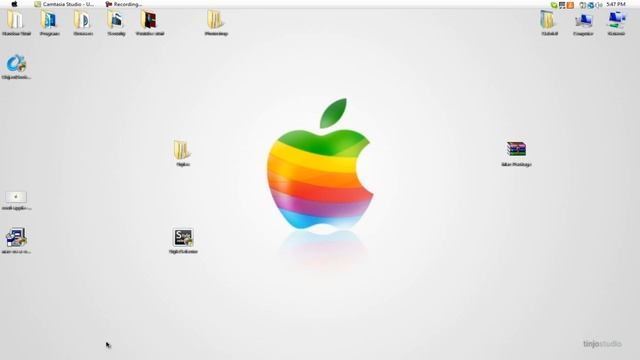Open the volume speaker tray icon
The height and width of the screenshot is (360, 640).
tap(599, 5)
